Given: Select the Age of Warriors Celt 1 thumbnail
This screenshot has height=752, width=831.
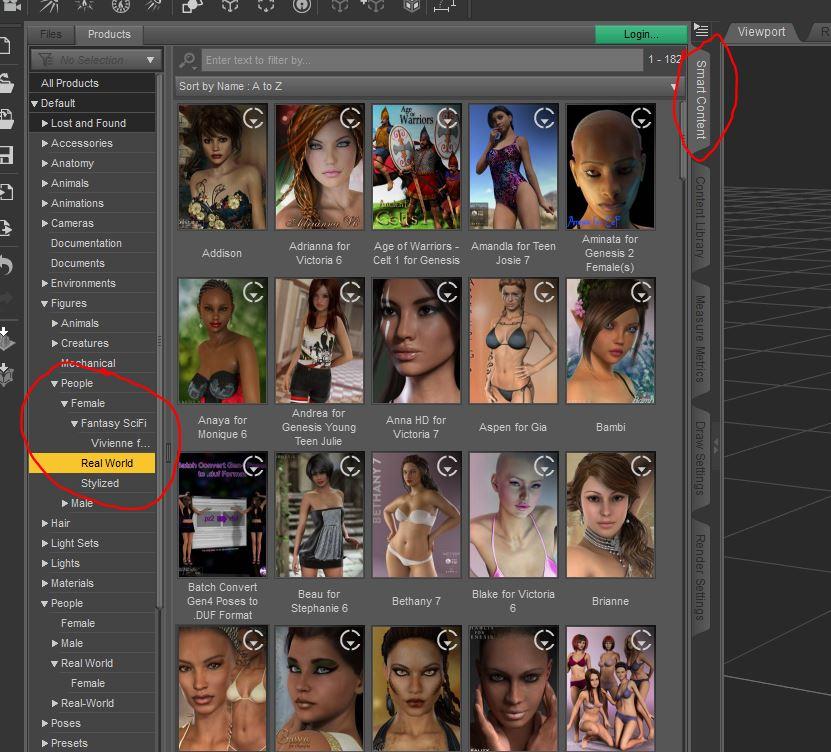Looking at the screenshot, I should click(x=416, y=167).
